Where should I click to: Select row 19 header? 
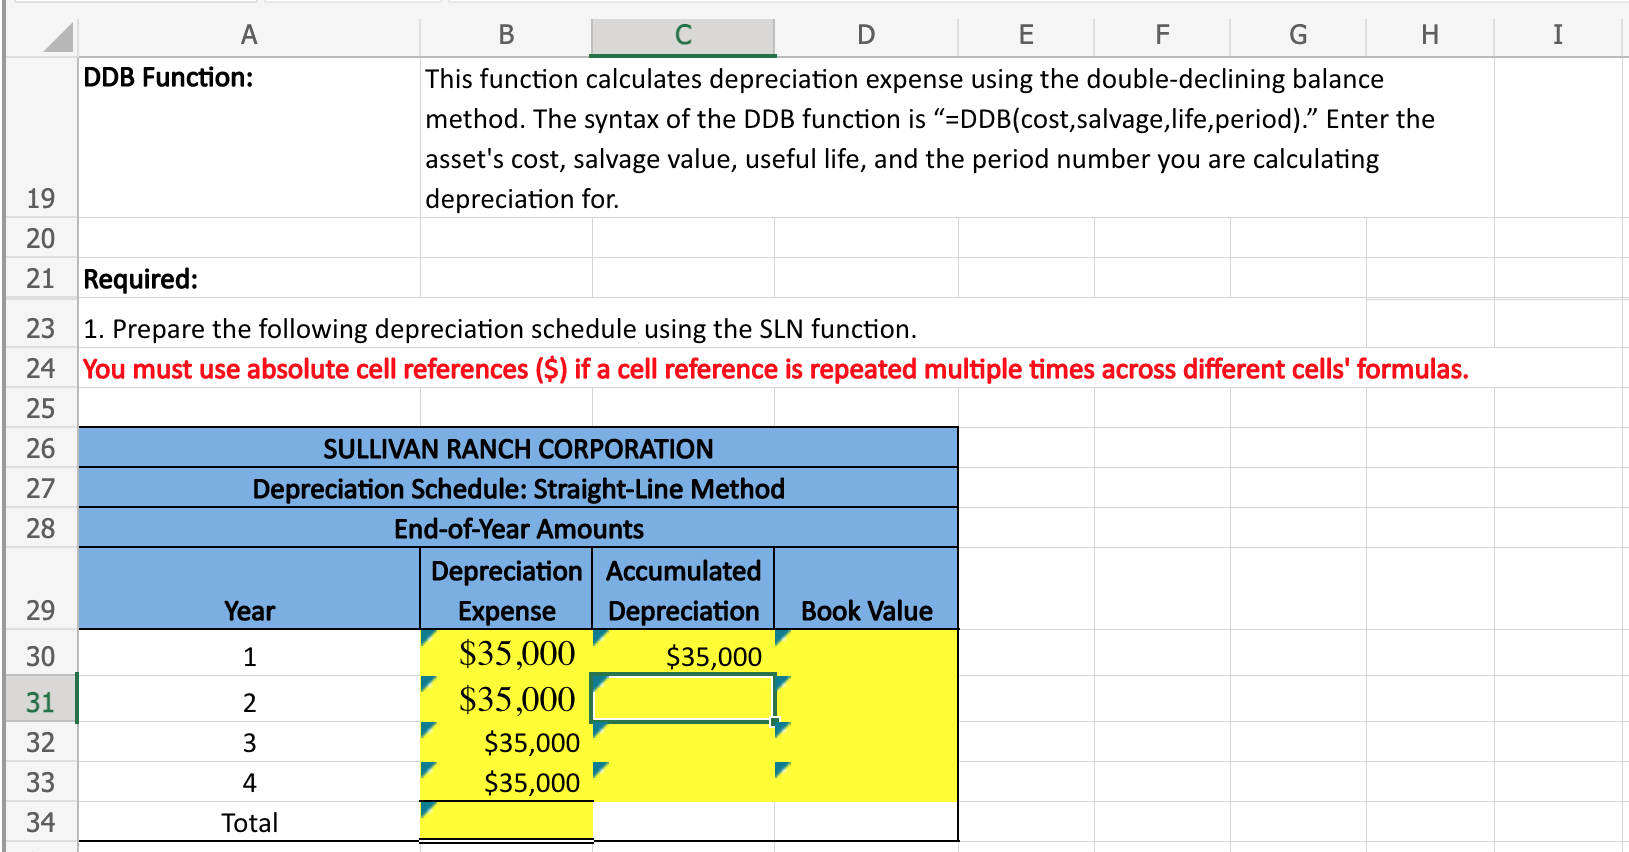point(40,137)
